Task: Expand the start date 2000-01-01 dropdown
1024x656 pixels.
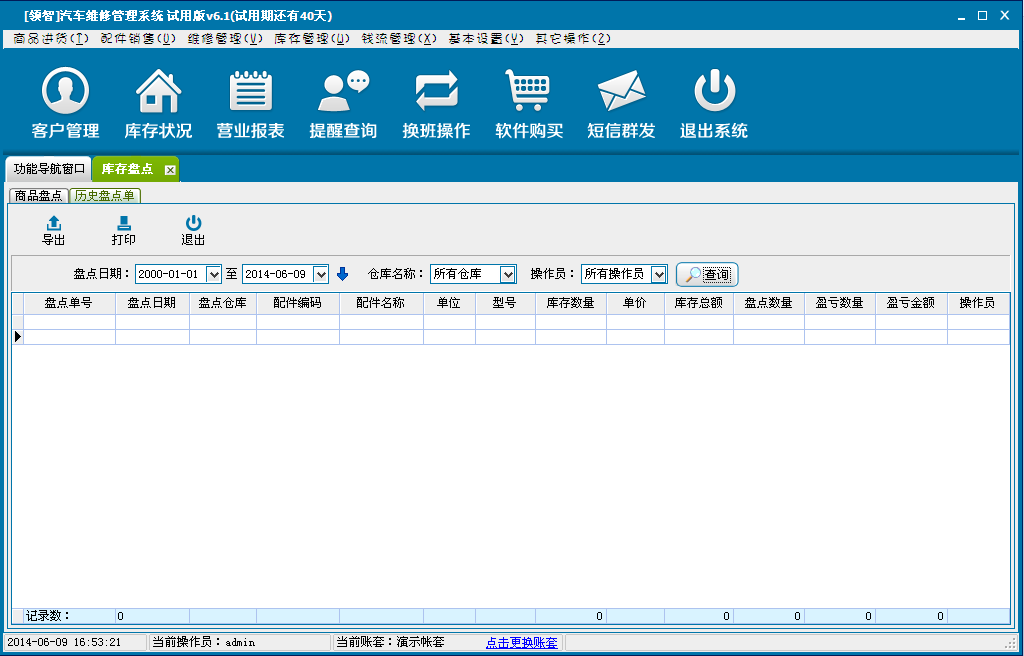Action: click(214, 274)
